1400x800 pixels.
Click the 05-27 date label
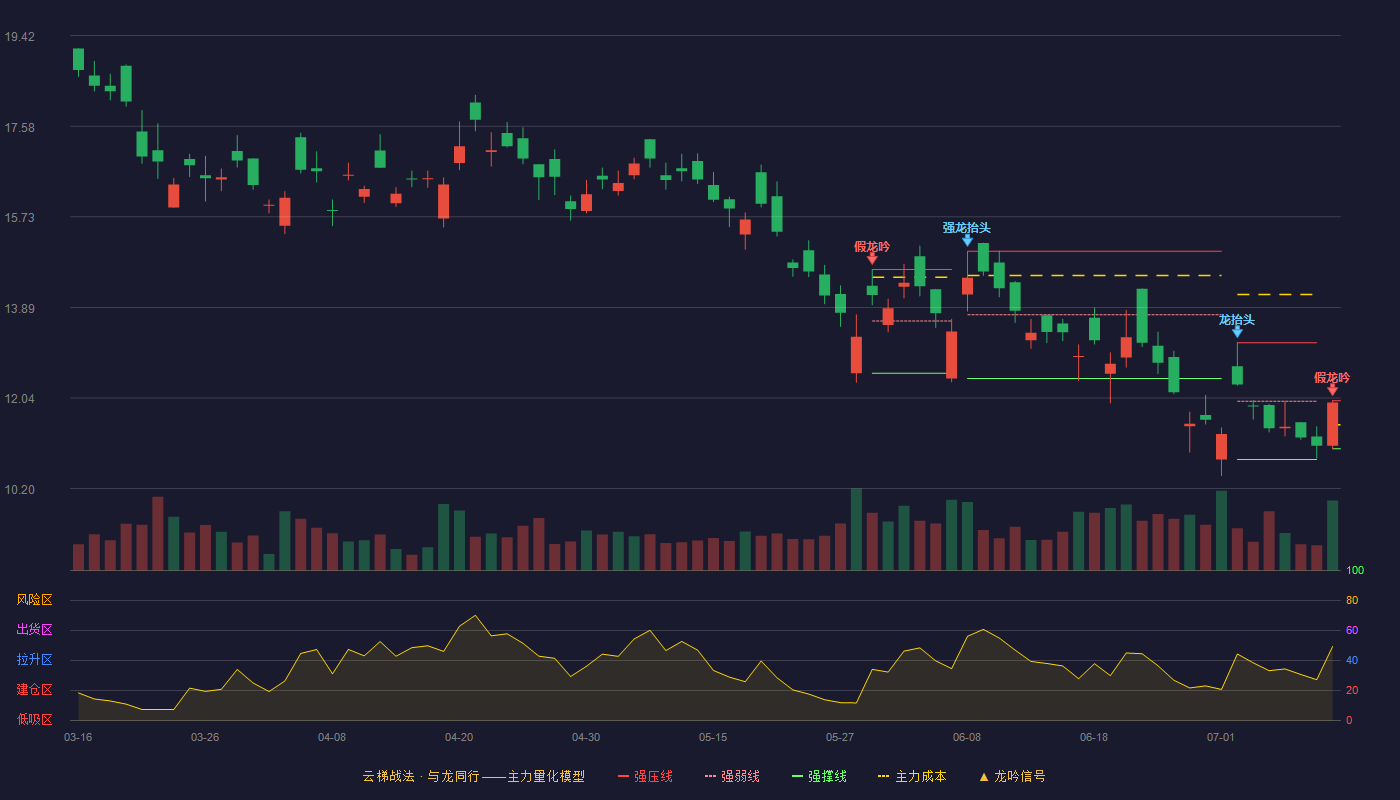(840, 737)
